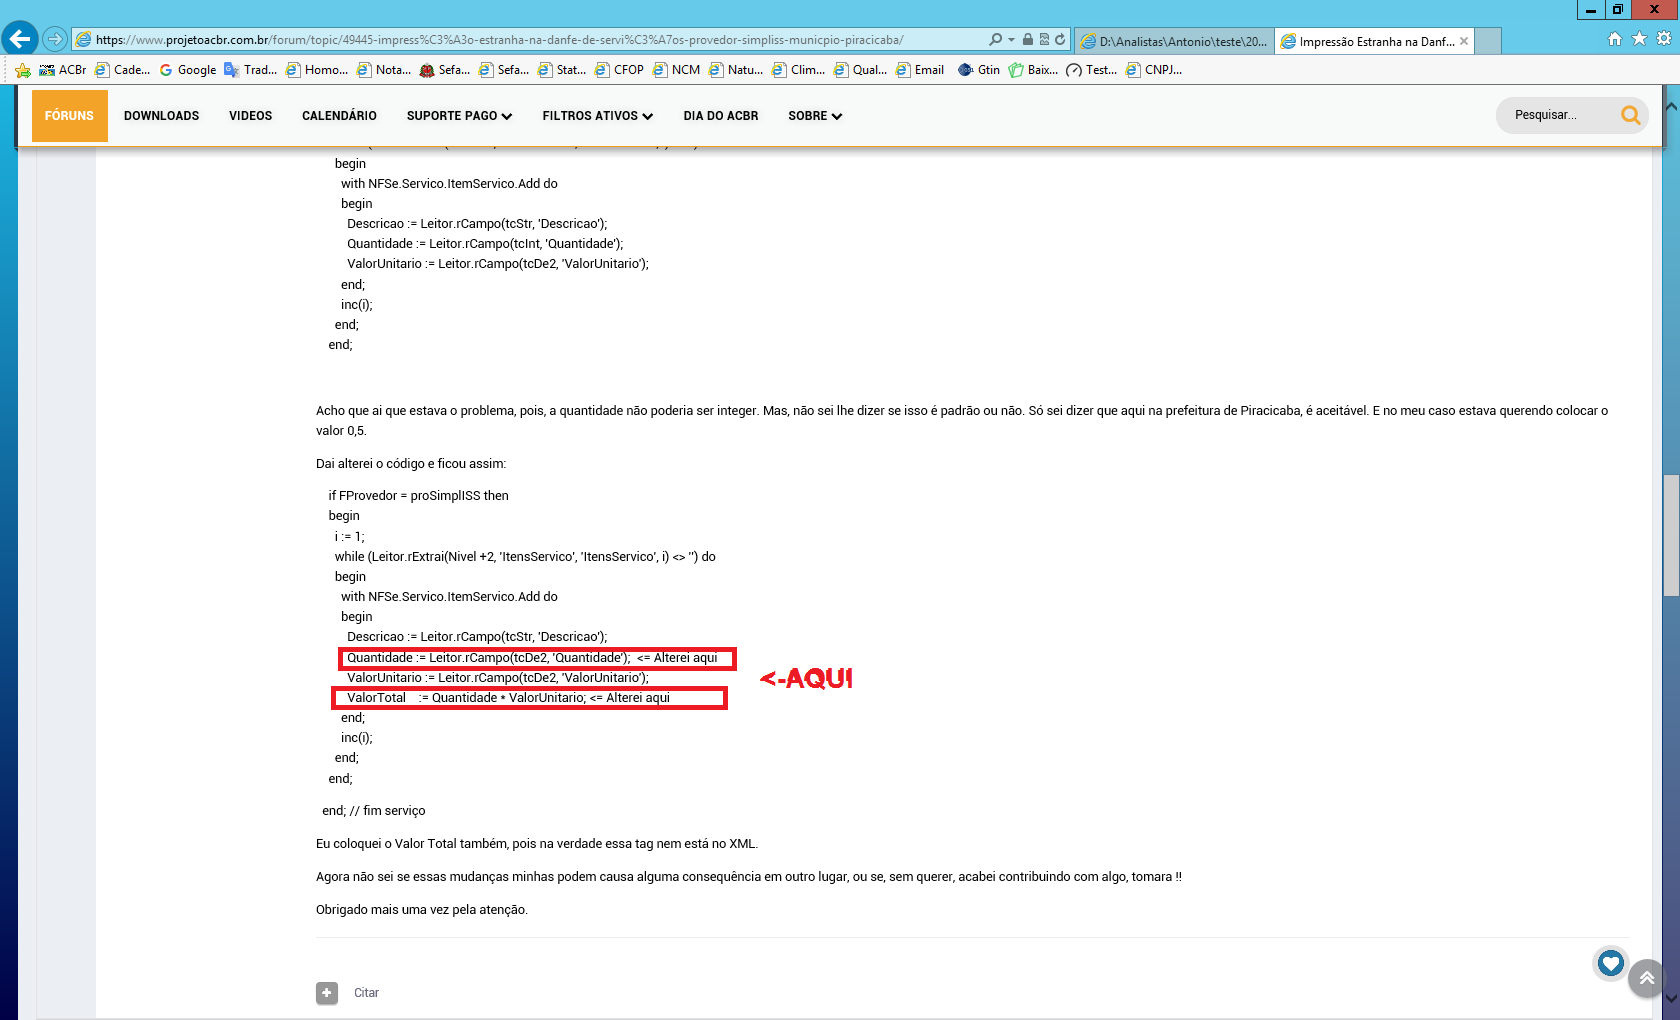Go to the FÓRUNS section
Image resolution: width=1680 pixels, height=1020 pixels.
pos(69,116)
